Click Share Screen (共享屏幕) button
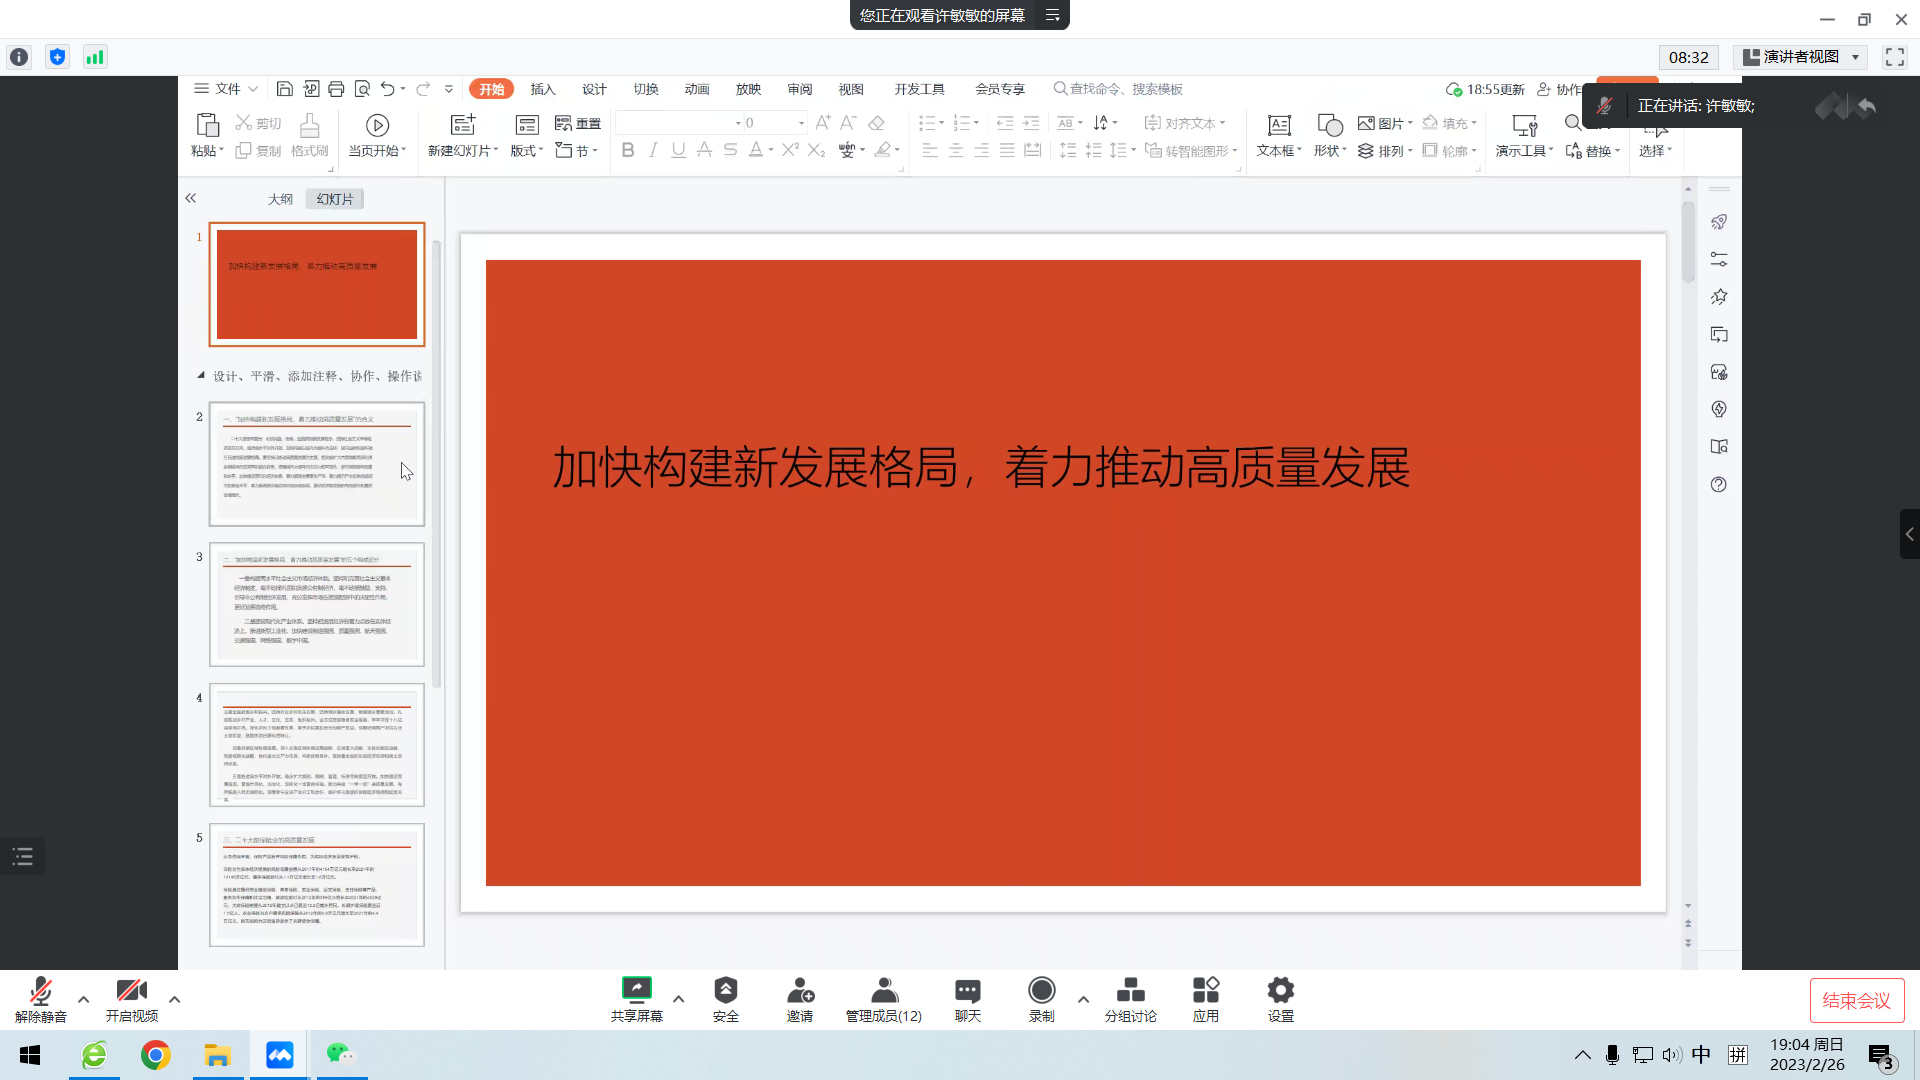Screen dimensions: 1920x1080 pos(637,999)
